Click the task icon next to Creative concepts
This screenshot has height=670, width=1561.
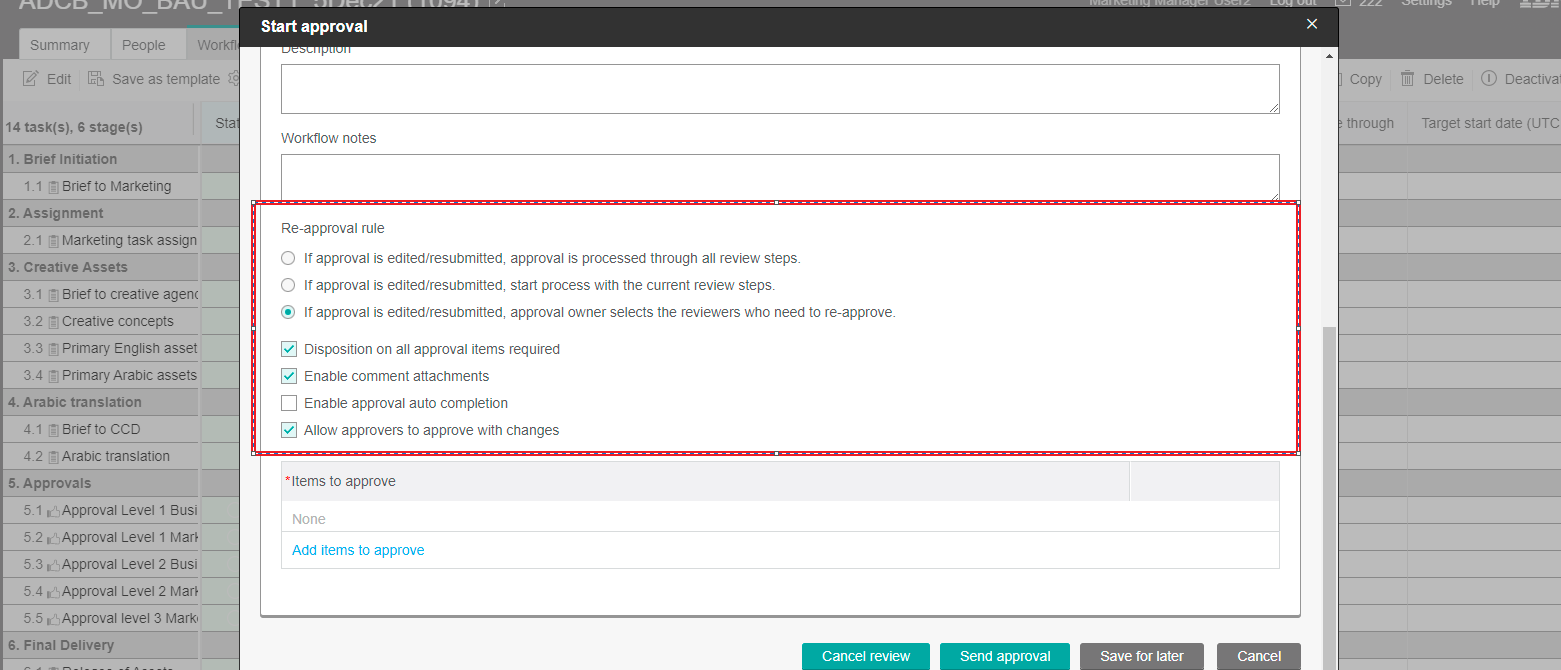coord(54,322)
